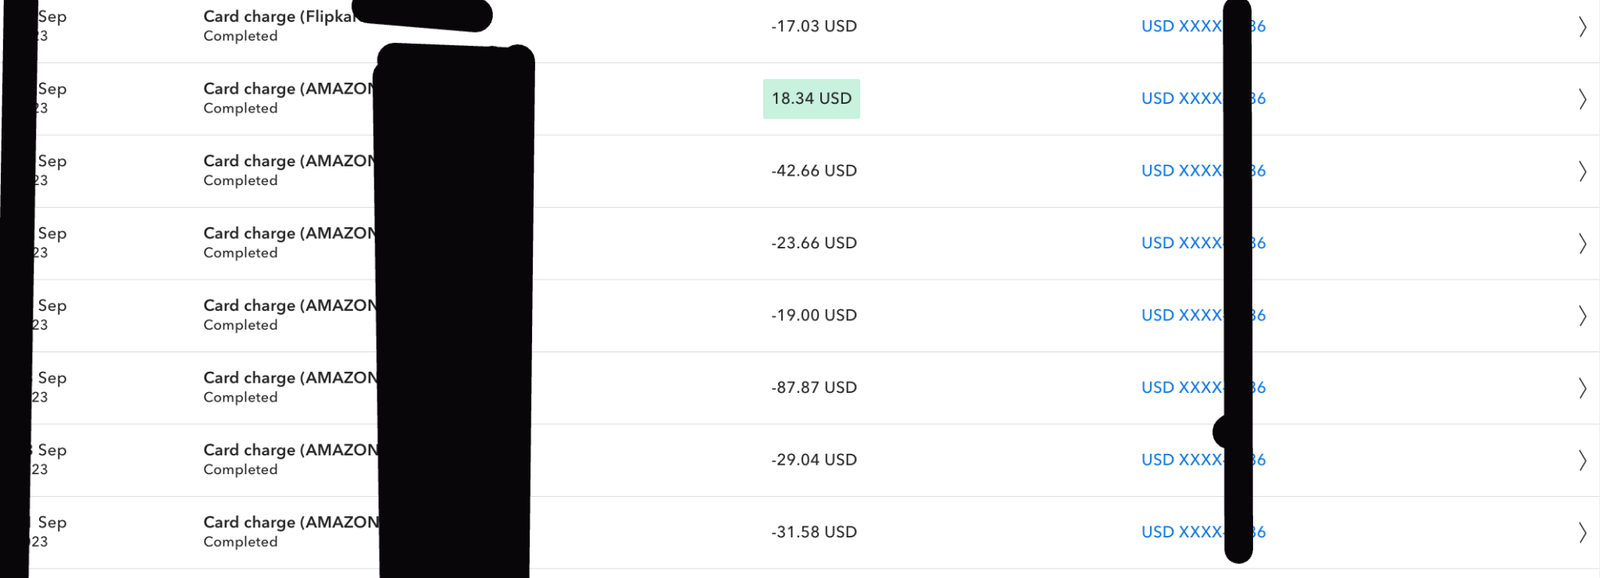The height and width of the screenshot is (578, 1600).
Task: Click USD account link beside 18.34 USD
Action: click(x=1182, y=98)
